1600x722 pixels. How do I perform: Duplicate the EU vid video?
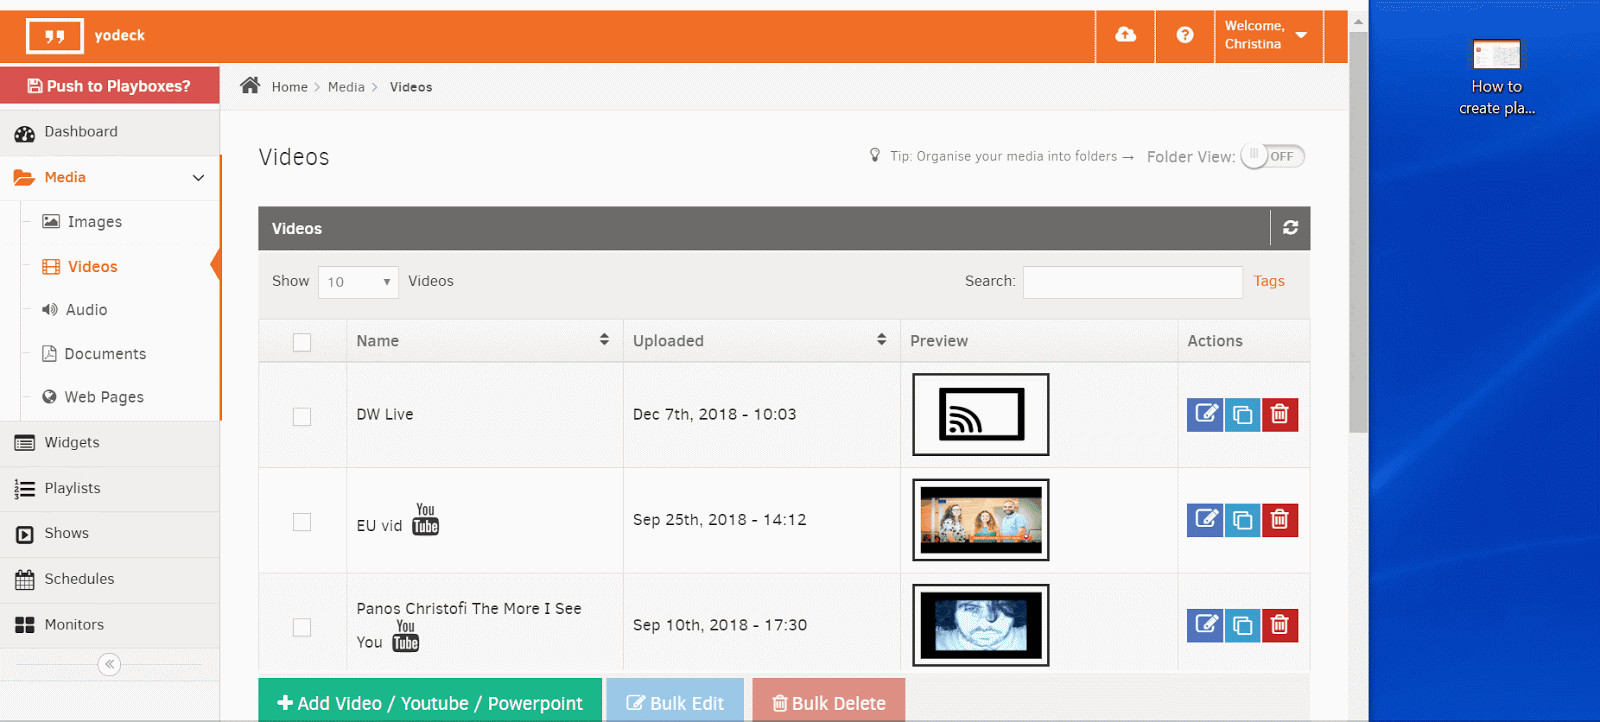pos(1242,520)
